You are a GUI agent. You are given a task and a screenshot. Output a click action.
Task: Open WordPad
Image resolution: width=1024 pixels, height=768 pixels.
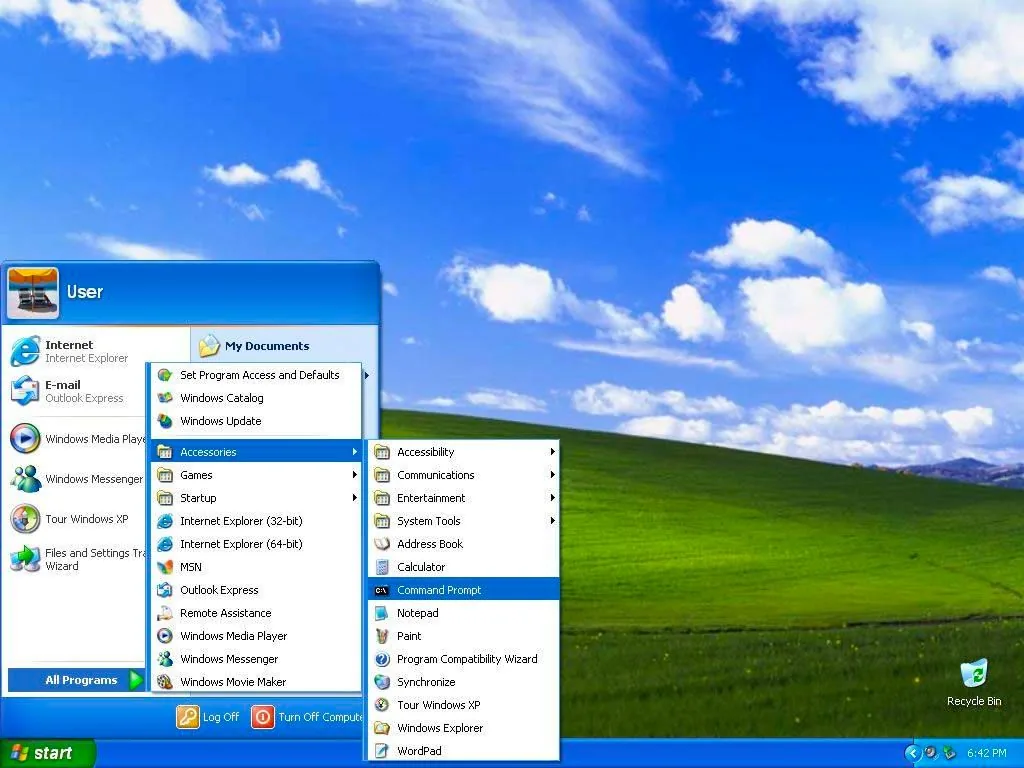419,750
